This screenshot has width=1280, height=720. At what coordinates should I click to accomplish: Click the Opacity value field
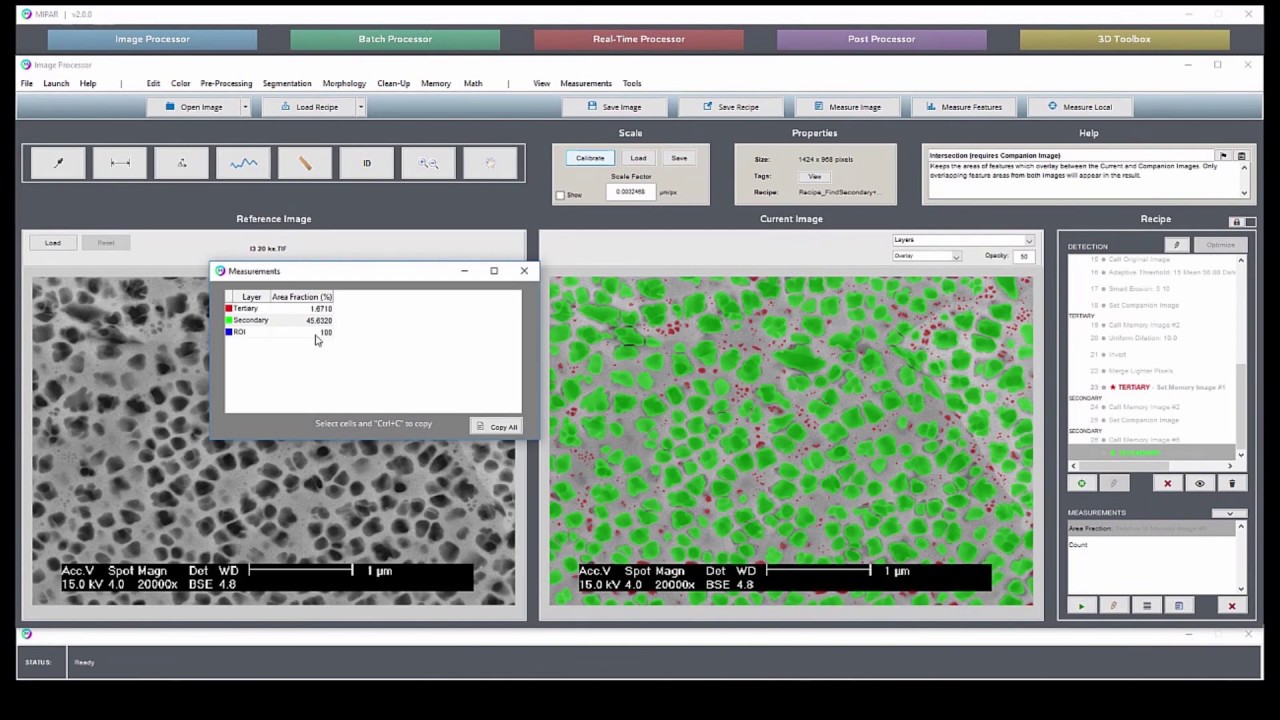[1024, 256]
